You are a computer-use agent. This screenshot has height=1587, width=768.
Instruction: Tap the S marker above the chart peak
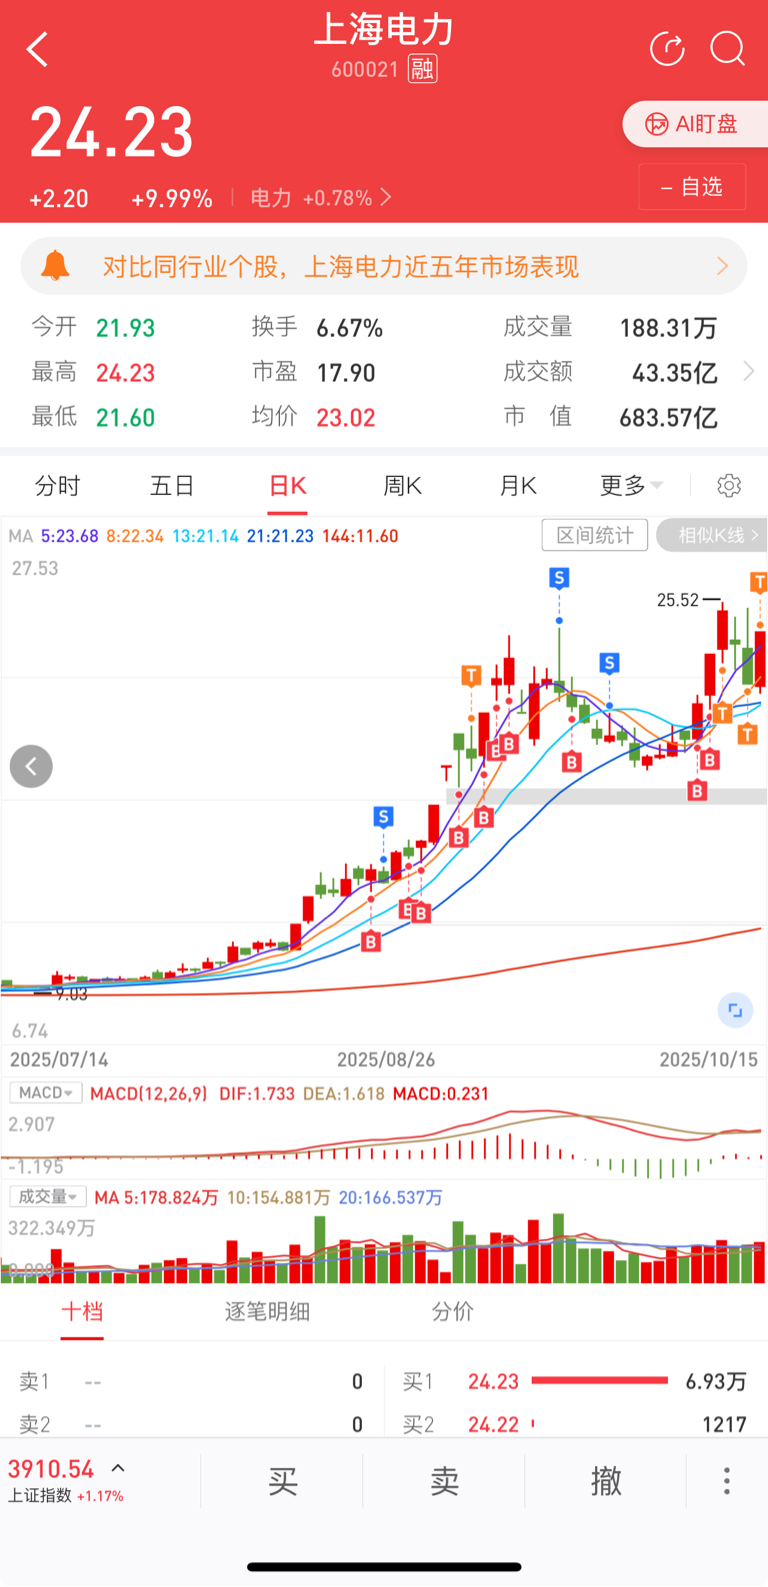click(559, 577)
